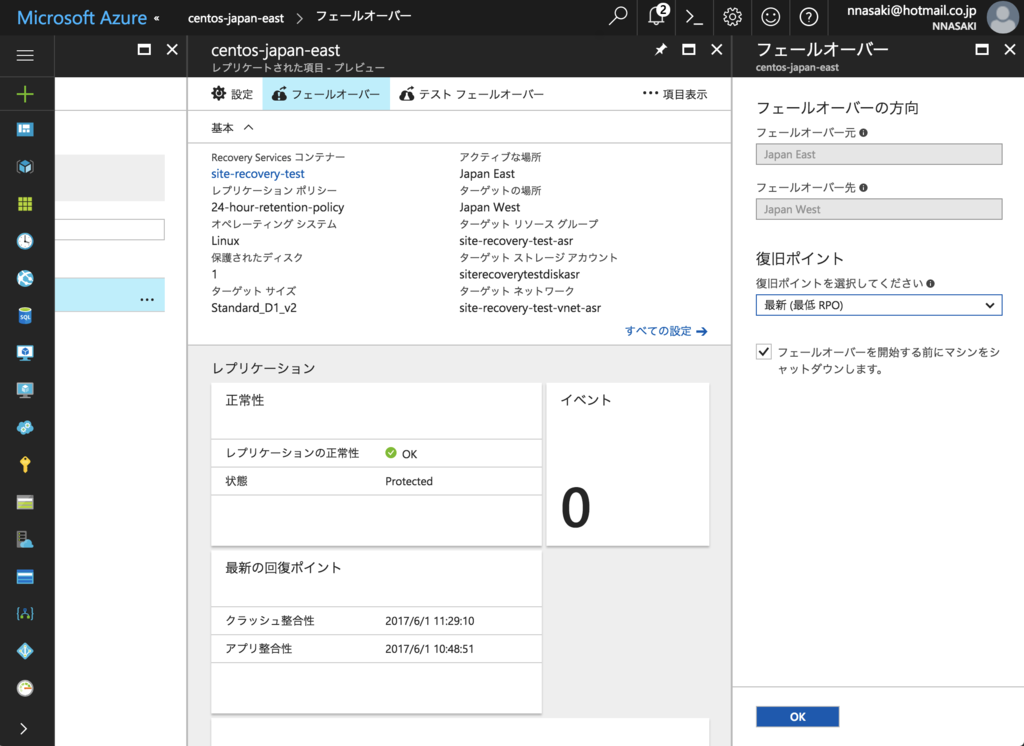Open All resources green grid icon
1024x746 pixels.
click(25, 204)
